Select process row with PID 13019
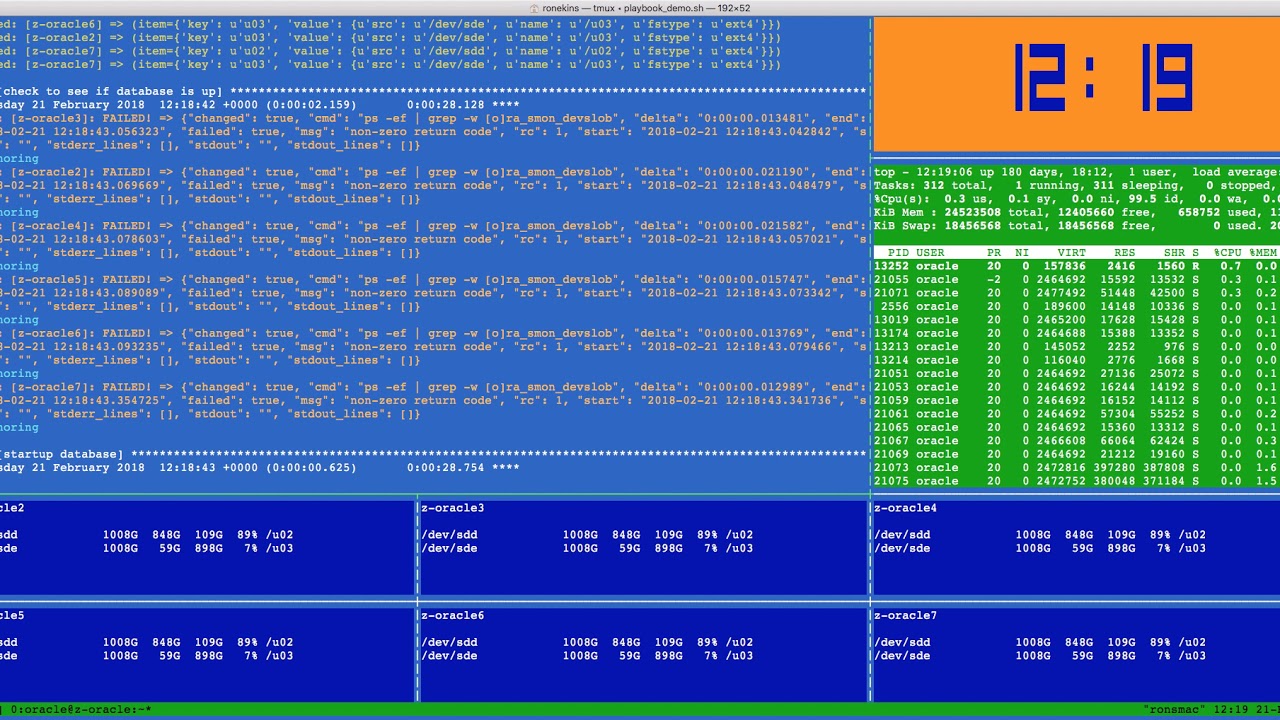 (1077, 320)
